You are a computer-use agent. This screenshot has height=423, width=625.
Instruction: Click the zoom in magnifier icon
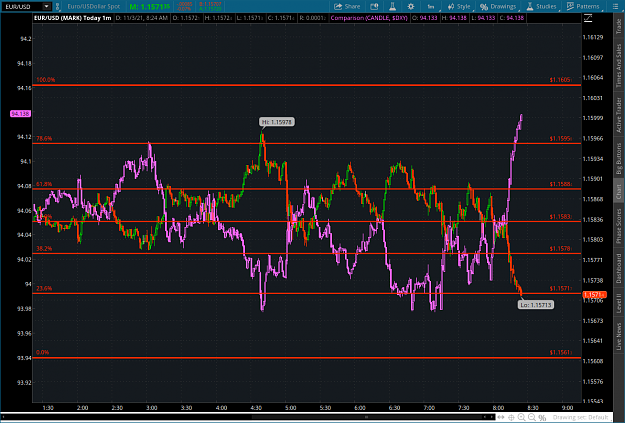click(521, 417)
